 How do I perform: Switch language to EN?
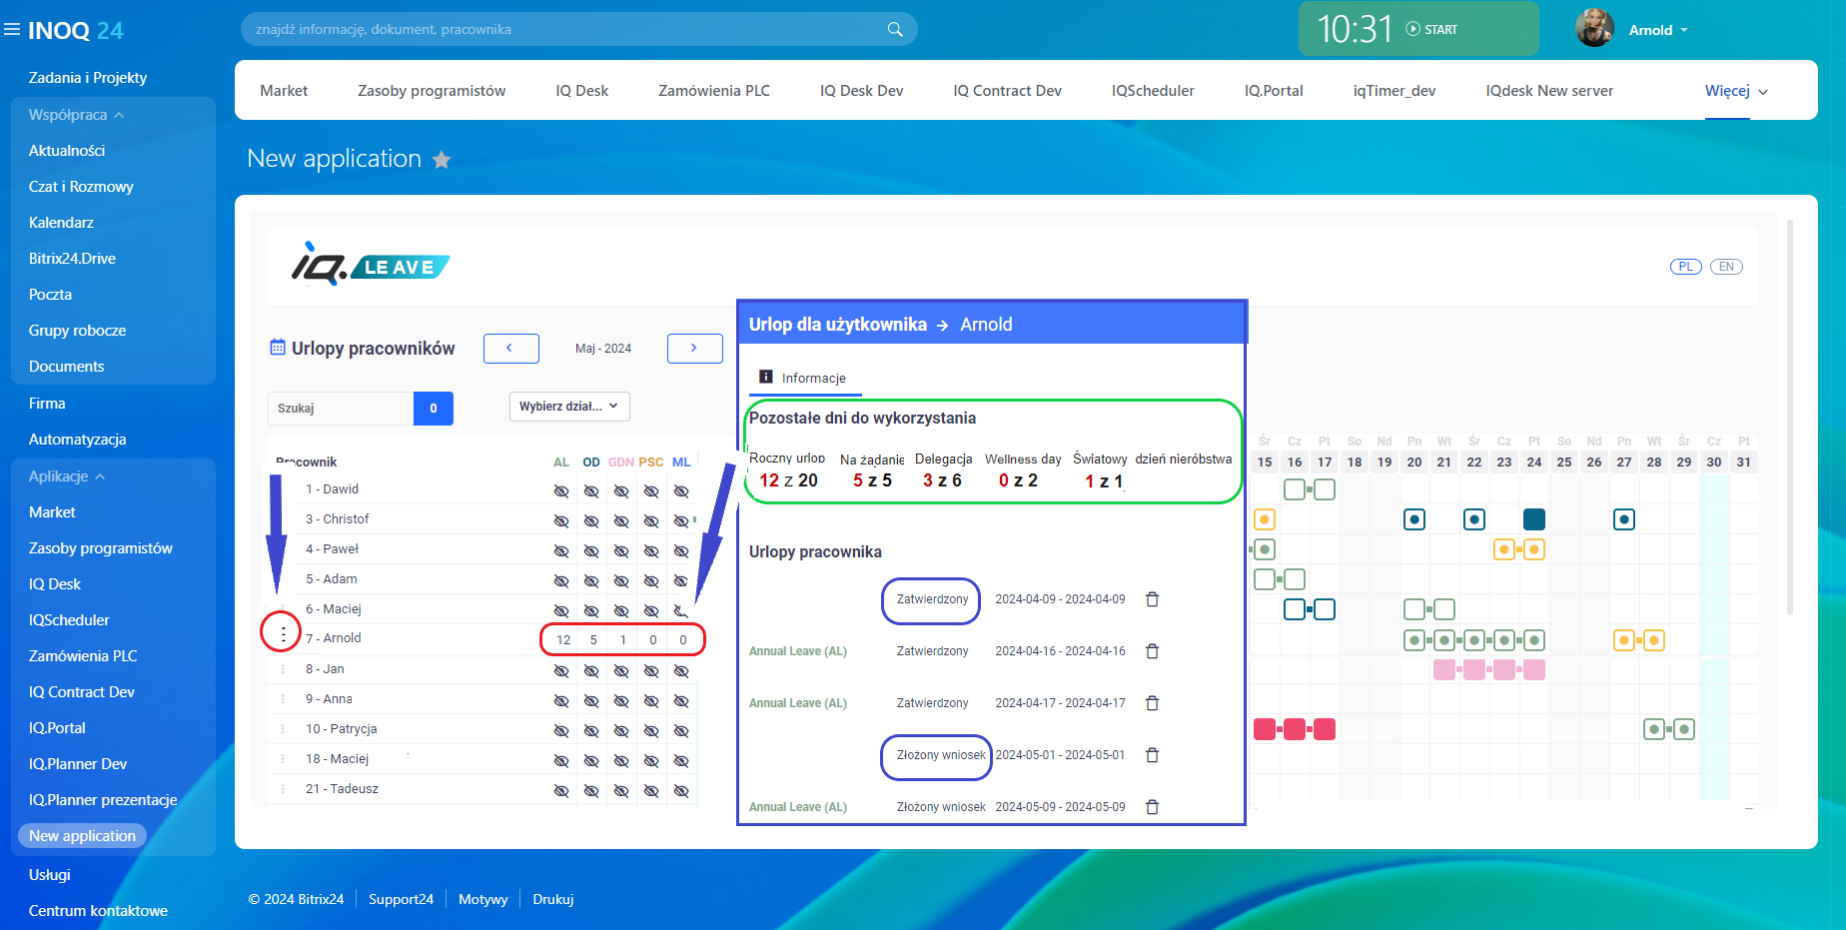point(1726,267)
